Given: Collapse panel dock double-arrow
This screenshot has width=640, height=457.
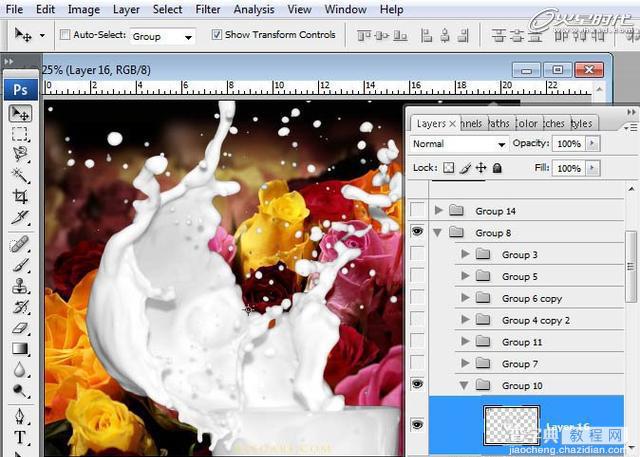Looking at the screenshot, I should (631, 111).
